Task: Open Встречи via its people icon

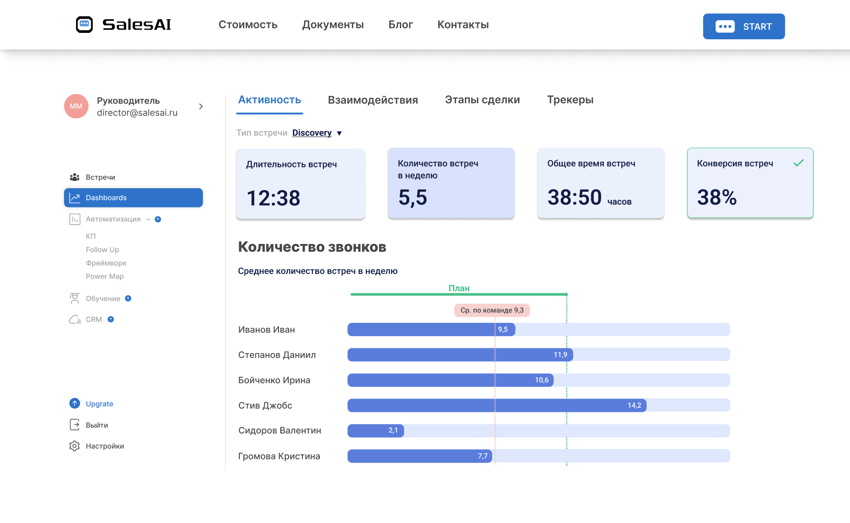Action: (x=75, y=177)
